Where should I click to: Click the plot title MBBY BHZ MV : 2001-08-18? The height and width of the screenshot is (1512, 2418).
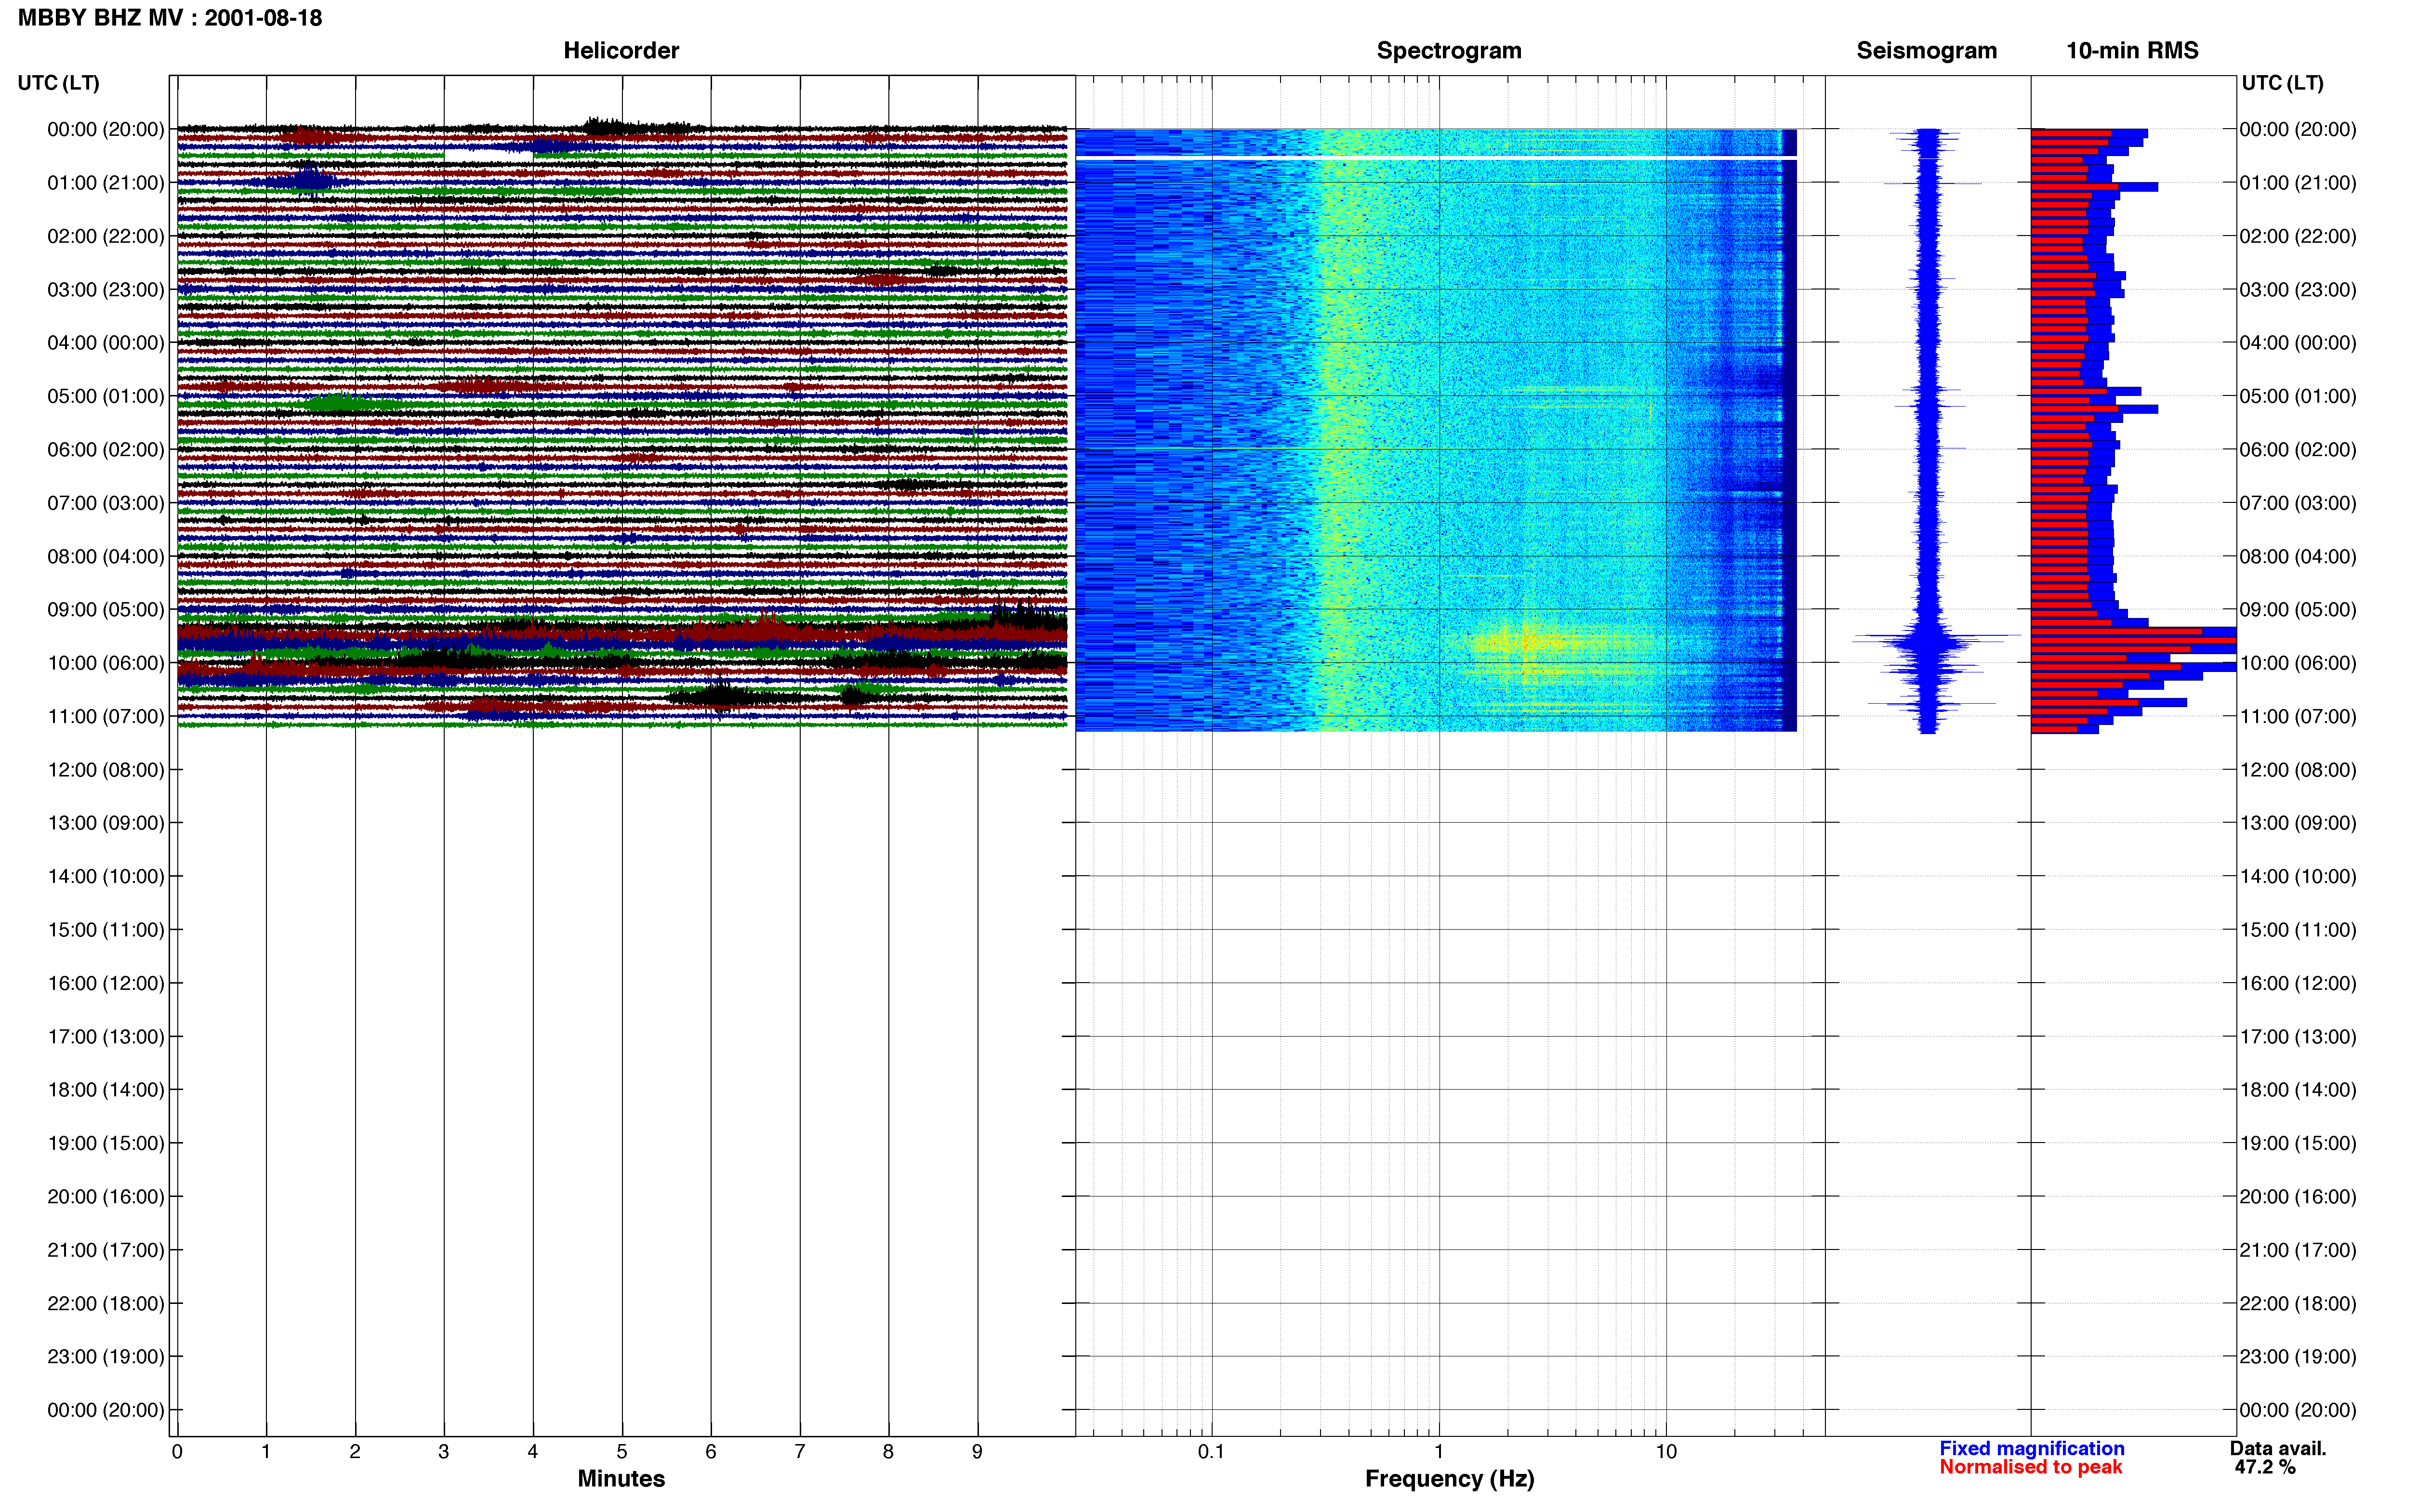[170, 18]
